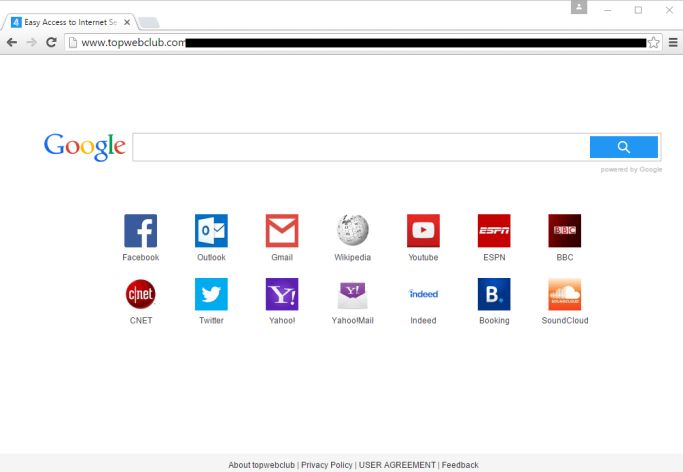The height and width of the screenshot is (472, 683).
Task: Maximize the browser window
Action: tap(638, 10)
